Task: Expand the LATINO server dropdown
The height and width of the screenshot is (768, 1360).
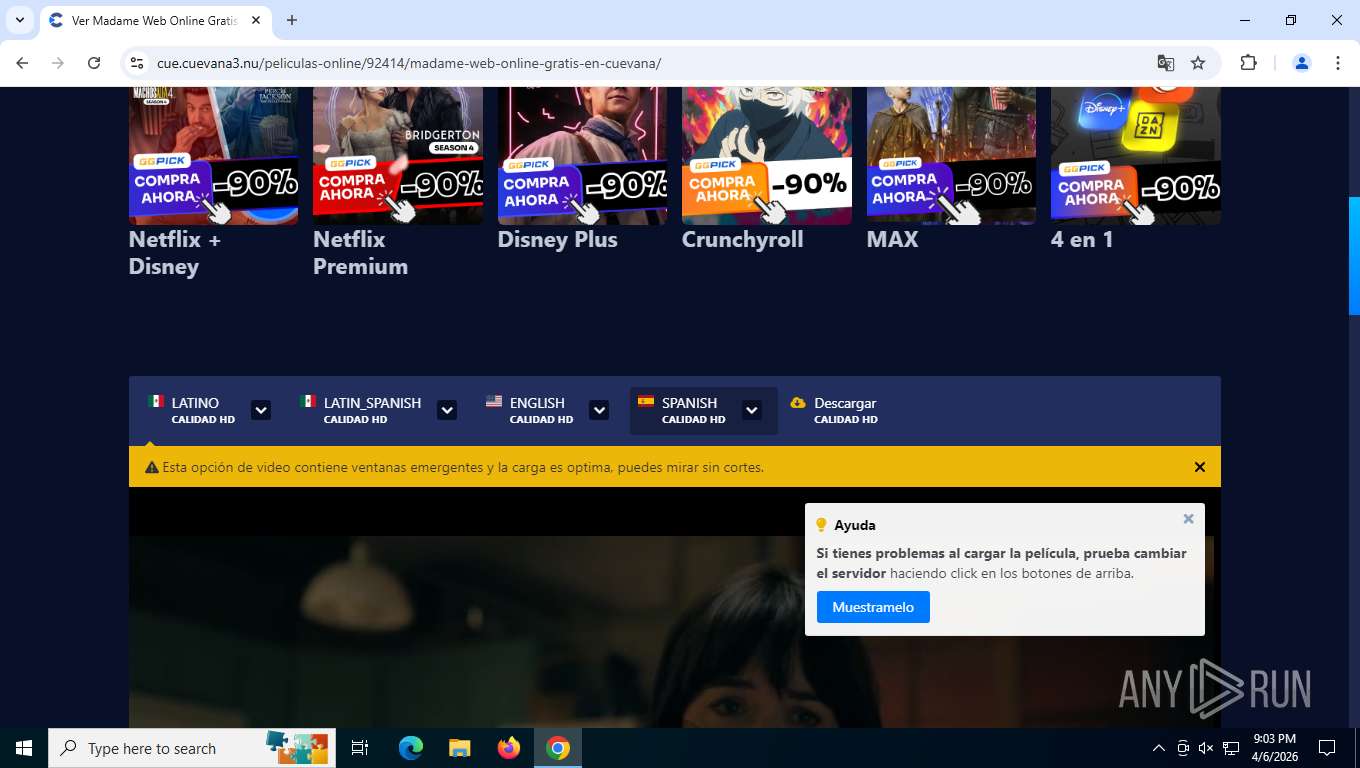Action: pos(261,410)
